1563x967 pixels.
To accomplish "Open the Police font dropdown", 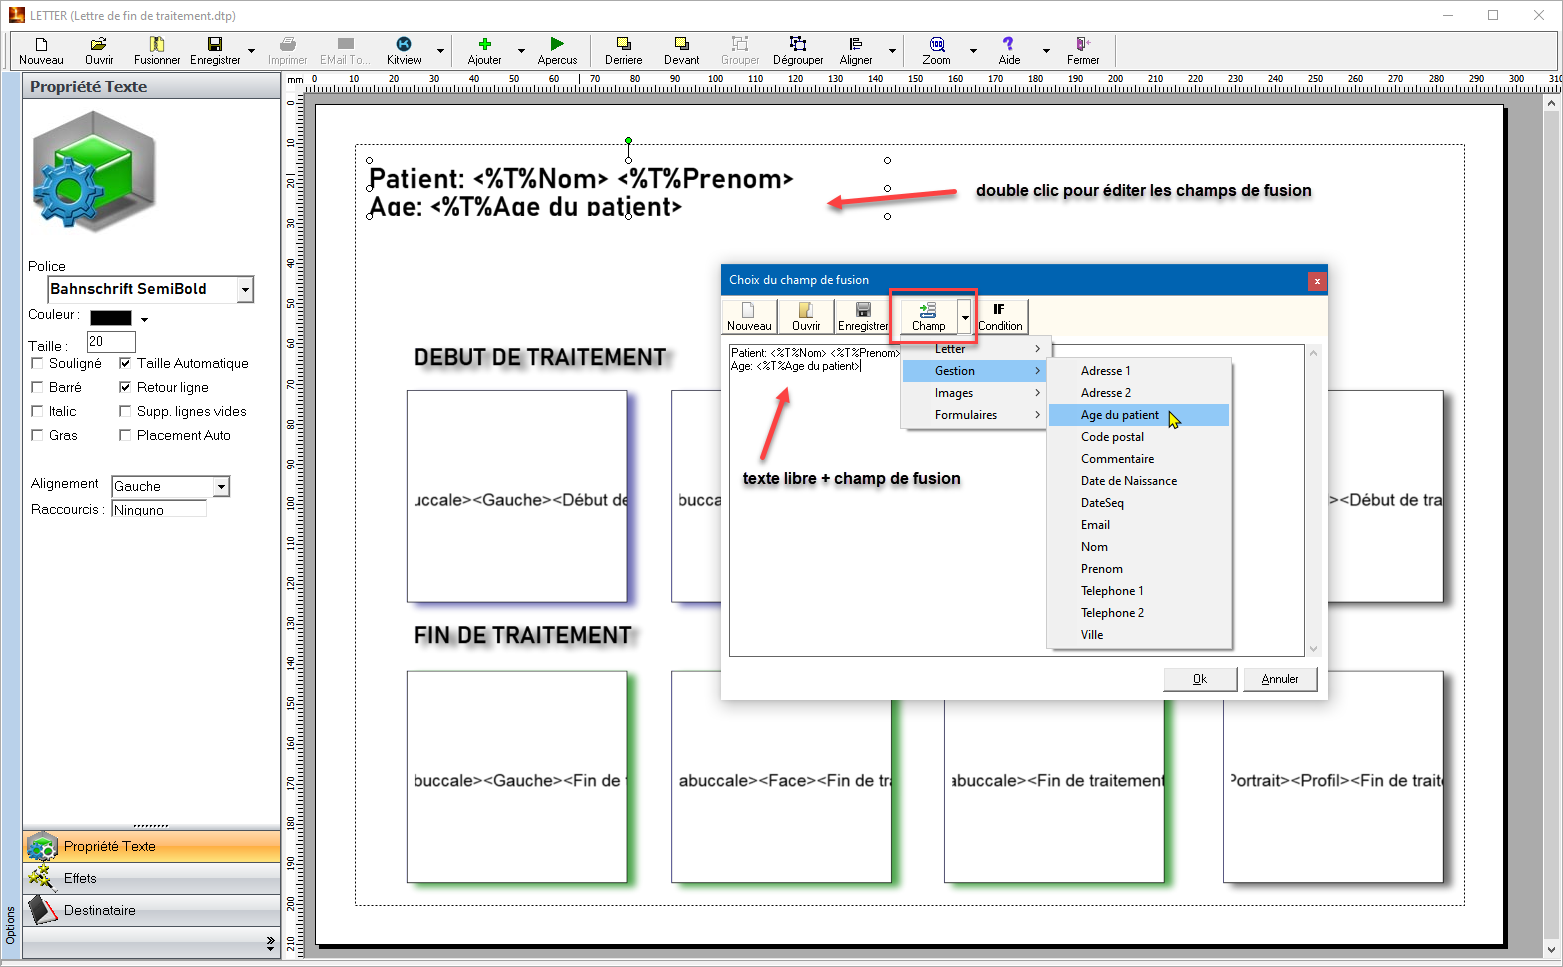I will 245,289.
